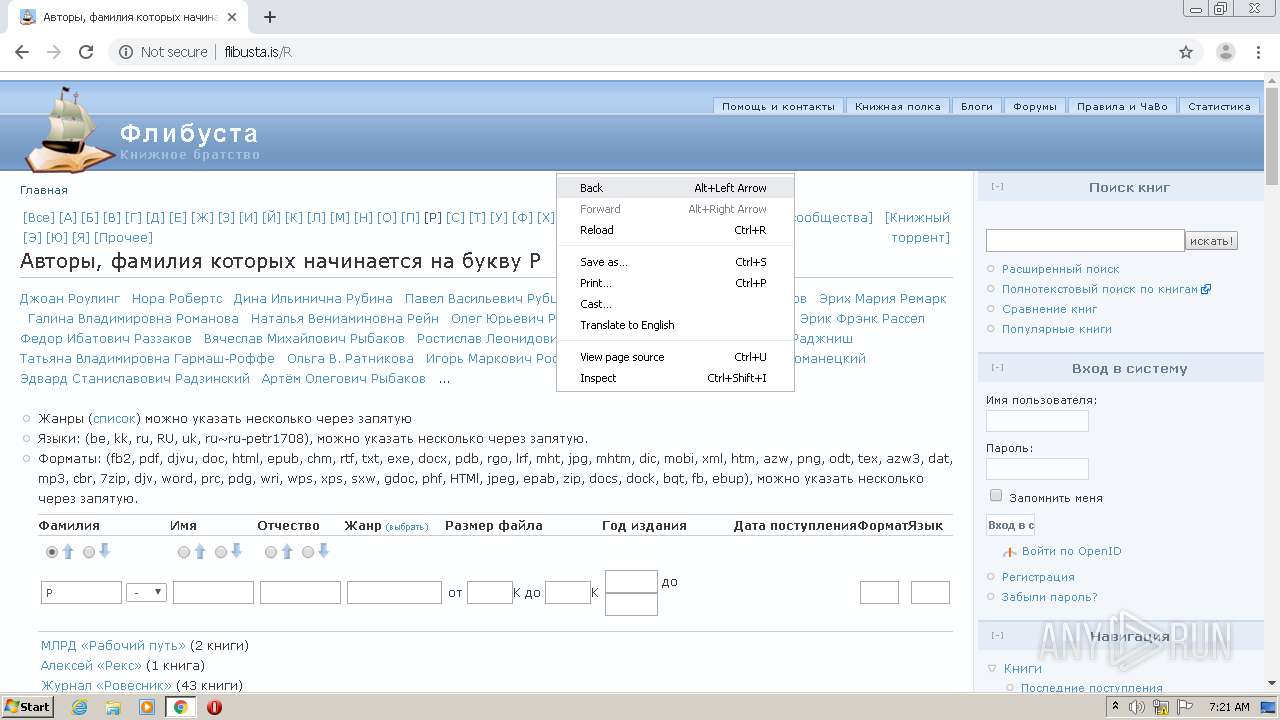This screenshot has width=1280, height=720.
Task: Click the address bar URL flibusta.is/Р
Action: [258, 52]
